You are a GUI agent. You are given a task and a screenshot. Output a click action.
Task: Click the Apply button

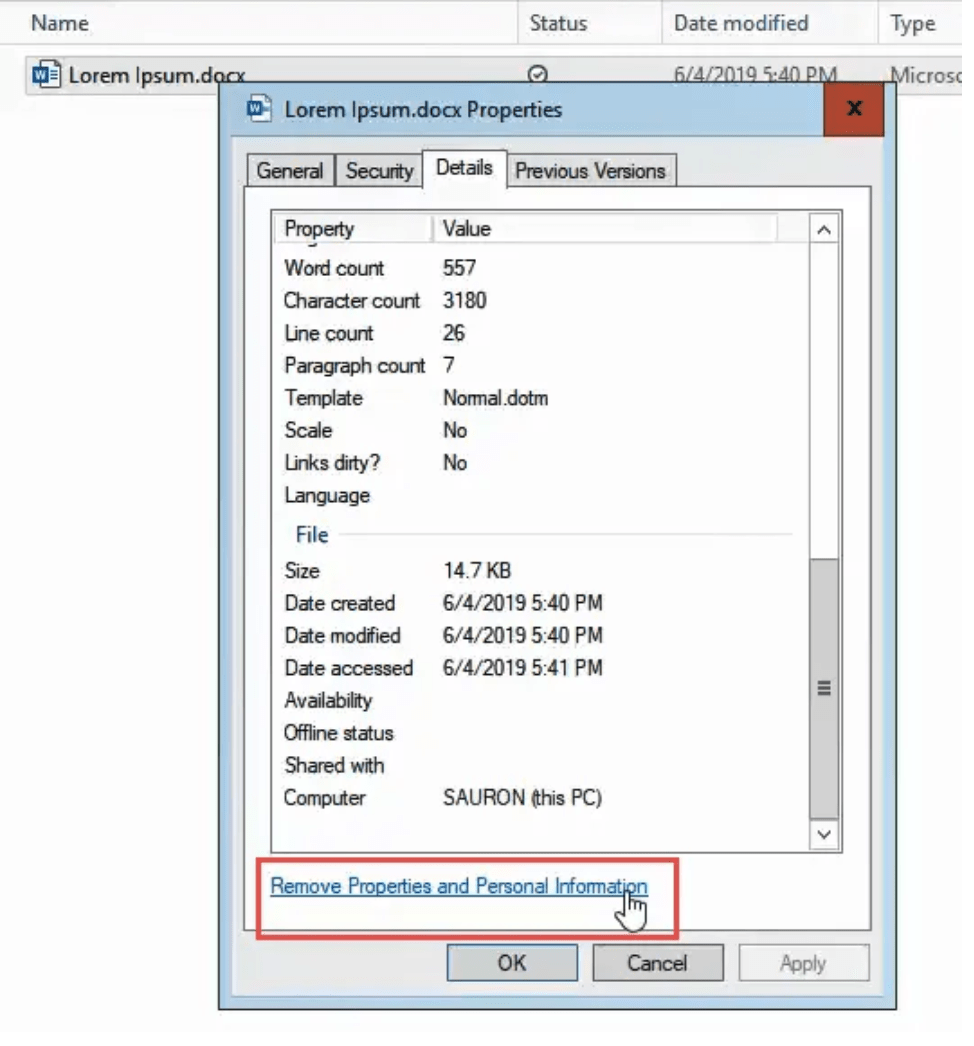pyautogui.click(x=803, y=963)
